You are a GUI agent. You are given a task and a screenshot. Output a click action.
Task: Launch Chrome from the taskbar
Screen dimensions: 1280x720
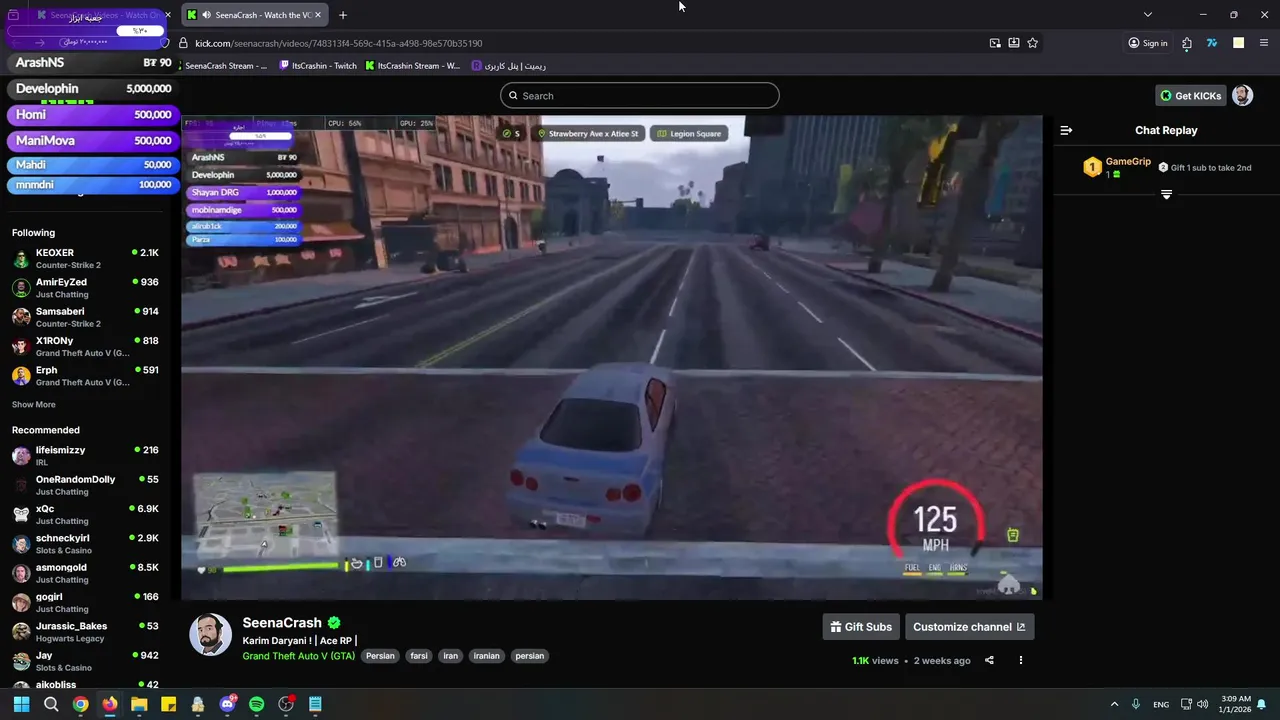(80, 704)
